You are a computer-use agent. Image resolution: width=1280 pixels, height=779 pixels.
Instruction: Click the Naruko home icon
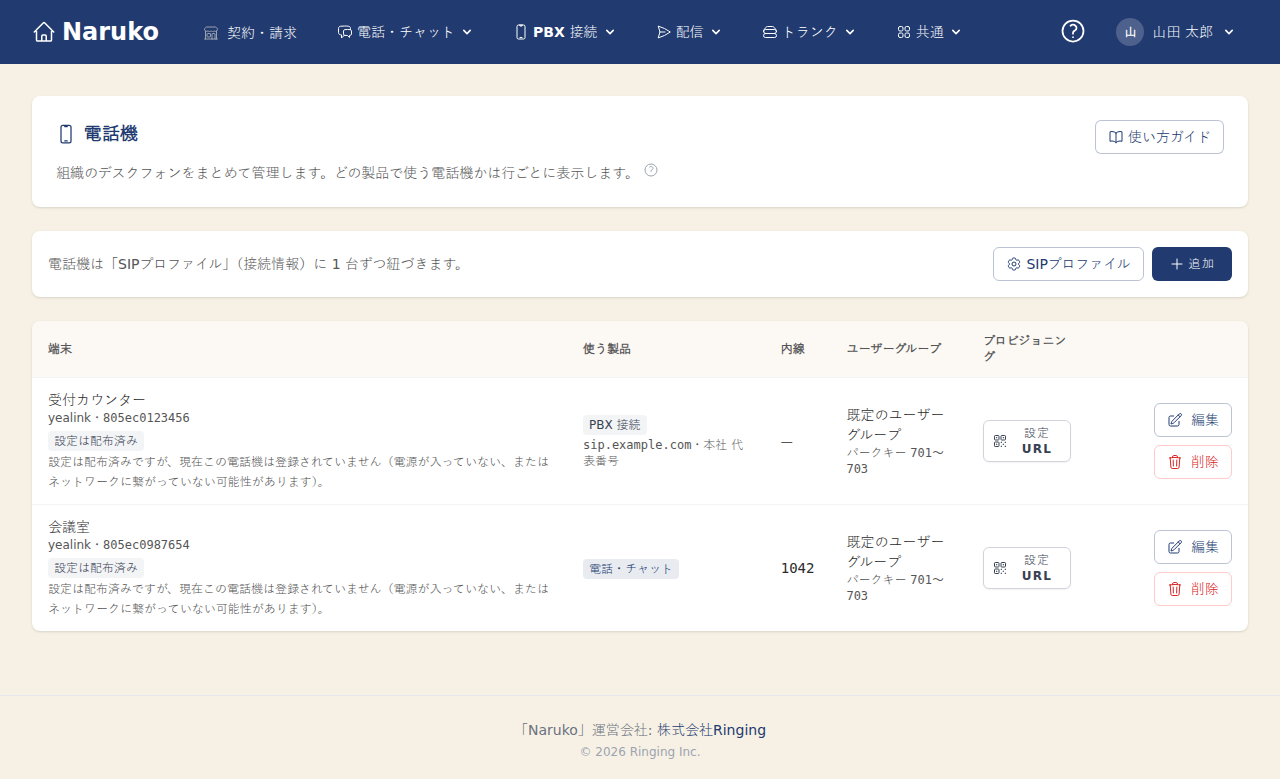[x=43, y=32]
